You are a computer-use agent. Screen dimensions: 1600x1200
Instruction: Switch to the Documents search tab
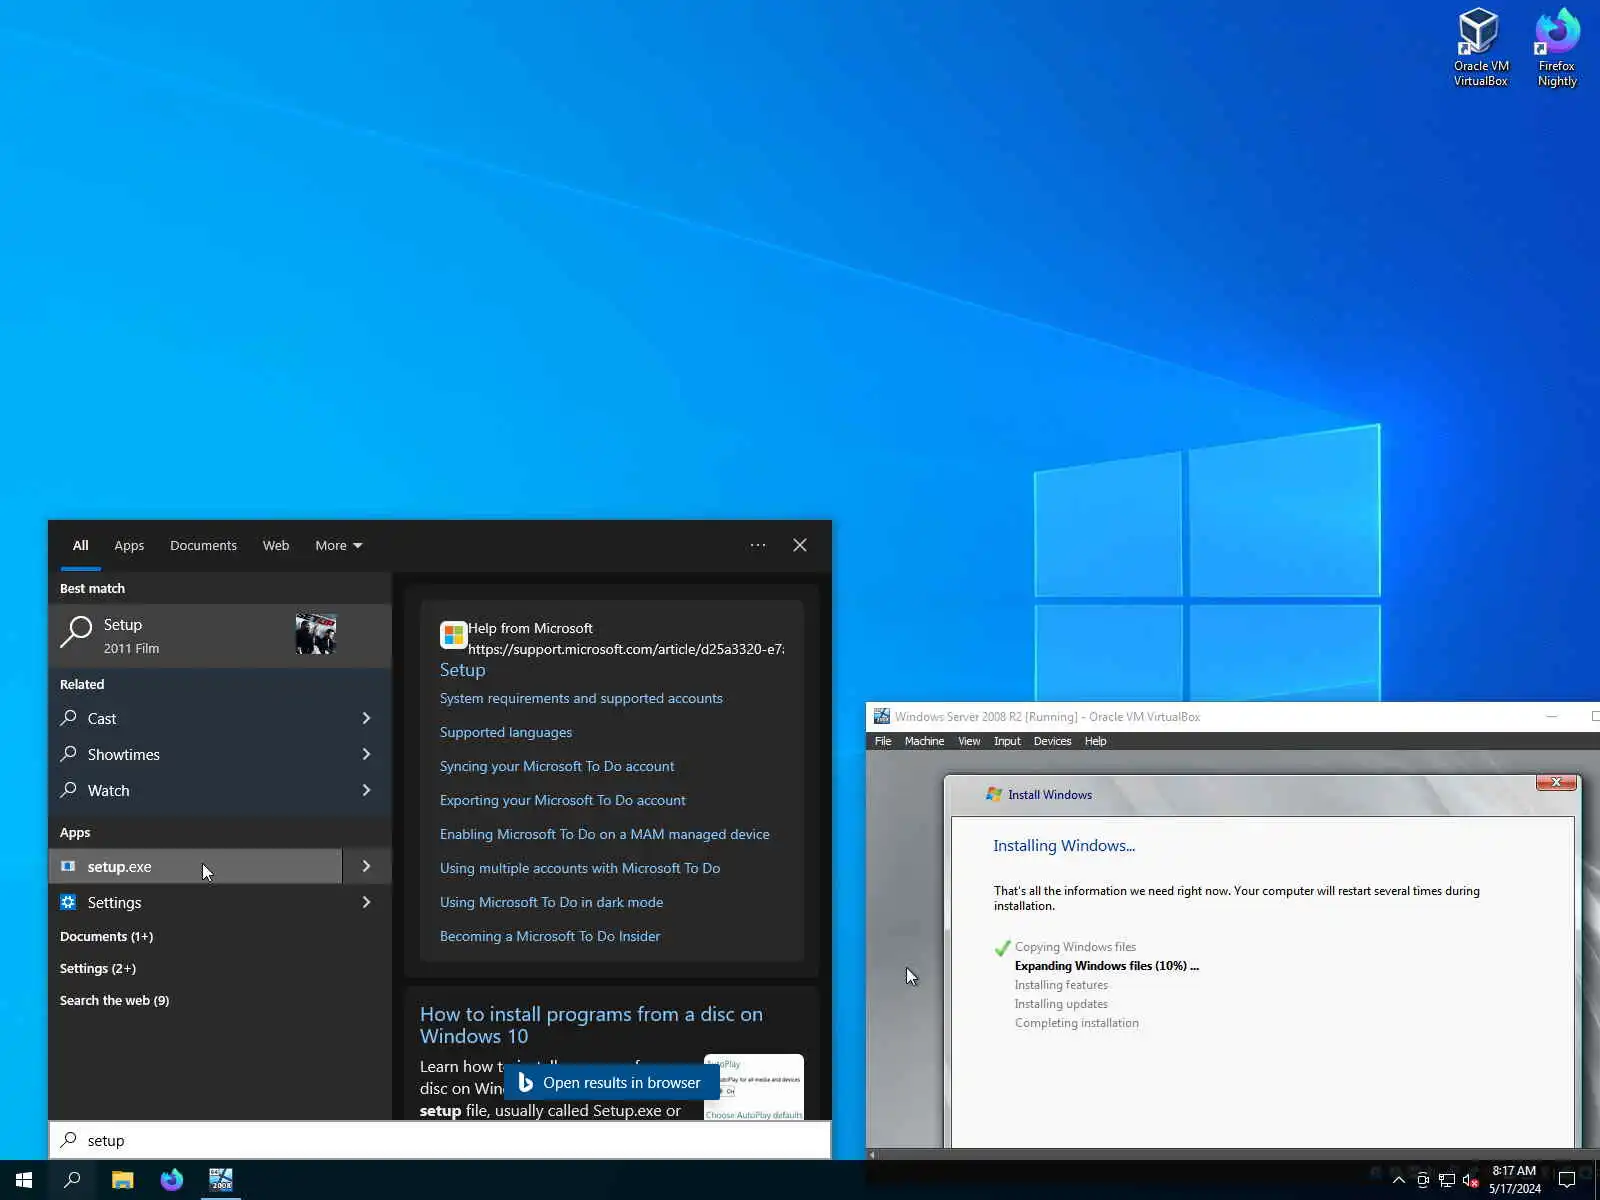(x=203, y=545)
